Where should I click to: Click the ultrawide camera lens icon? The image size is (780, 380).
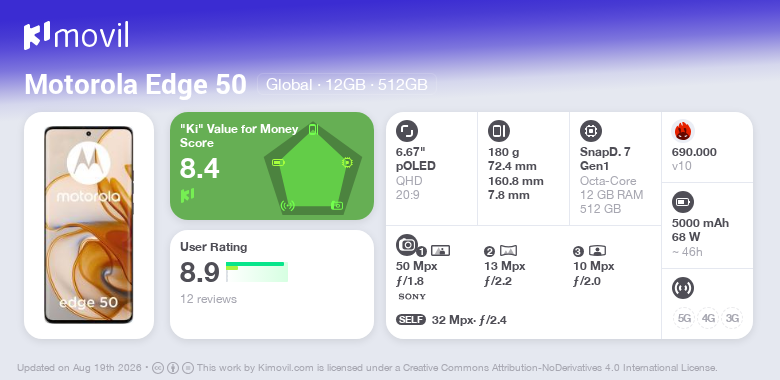click(x=508, y=251)
